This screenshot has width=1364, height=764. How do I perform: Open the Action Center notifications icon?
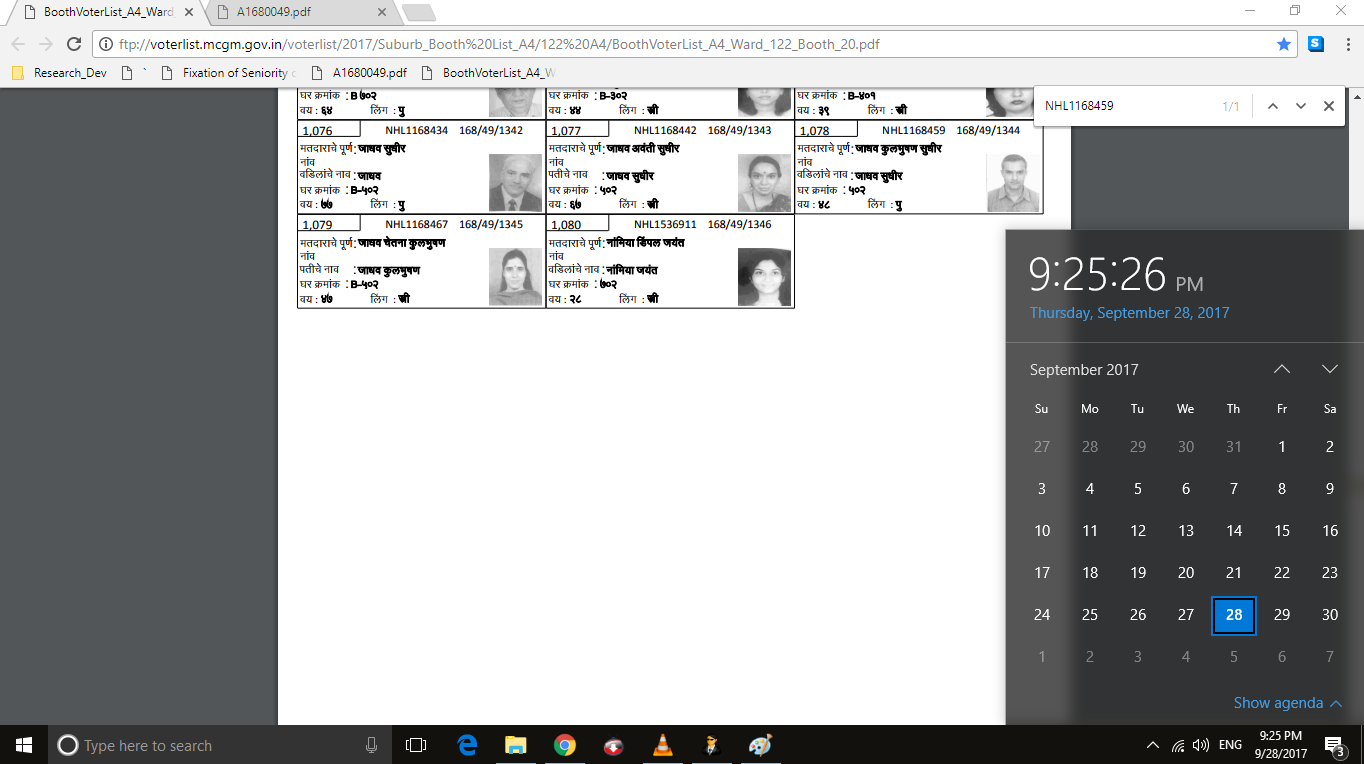point(1335,745)
